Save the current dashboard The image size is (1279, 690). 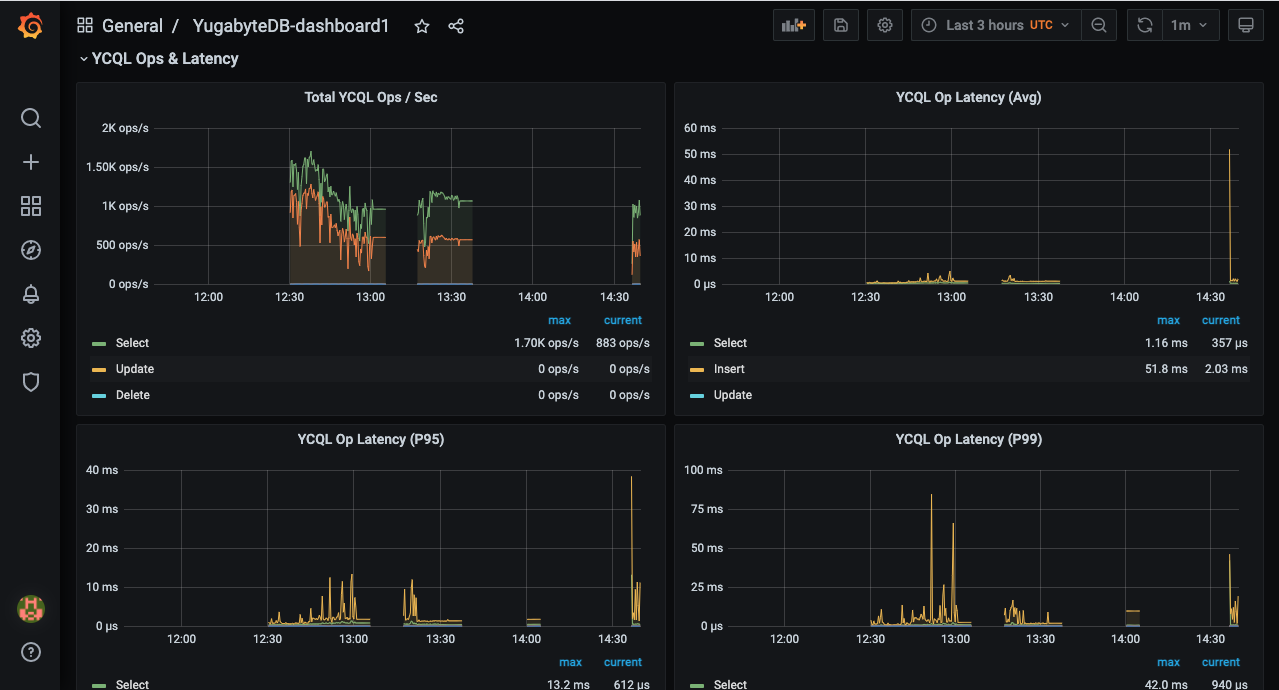(x=840, y=24)
